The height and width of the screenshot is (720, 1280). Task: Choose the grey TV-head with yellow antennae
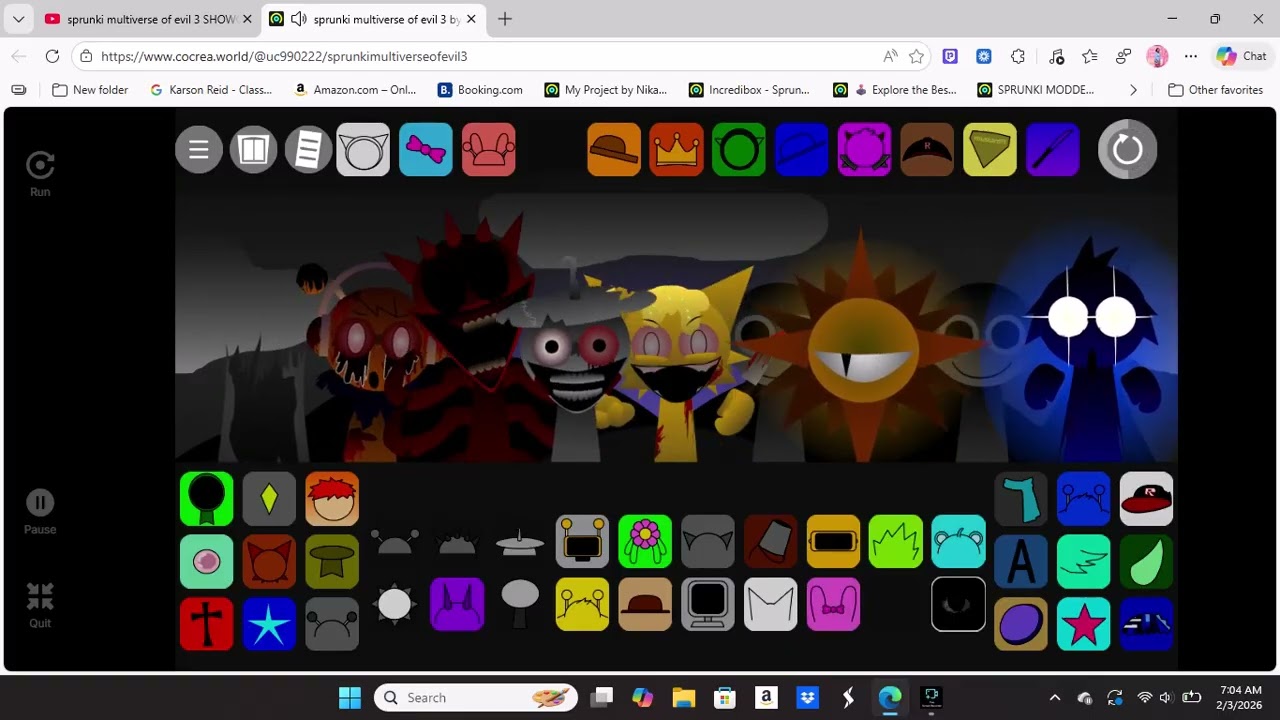(x=582, y=541)
